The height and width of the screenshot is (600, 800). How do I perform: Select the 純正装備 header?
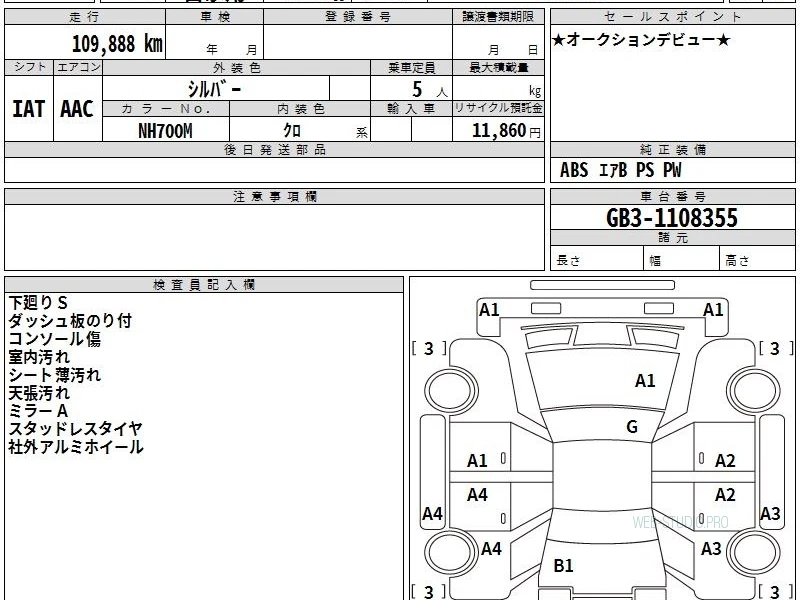click(x=672, y=149)
